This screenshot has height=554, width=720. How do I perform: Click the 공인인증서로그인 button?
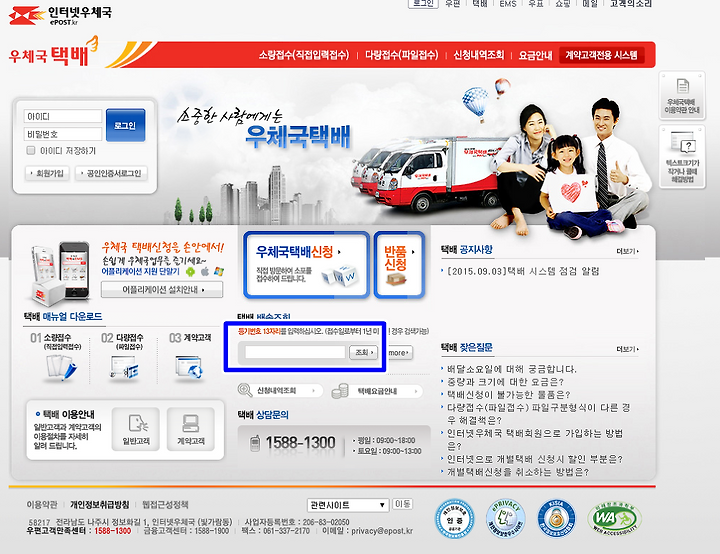pyautogui.click(x=111, y=173)
